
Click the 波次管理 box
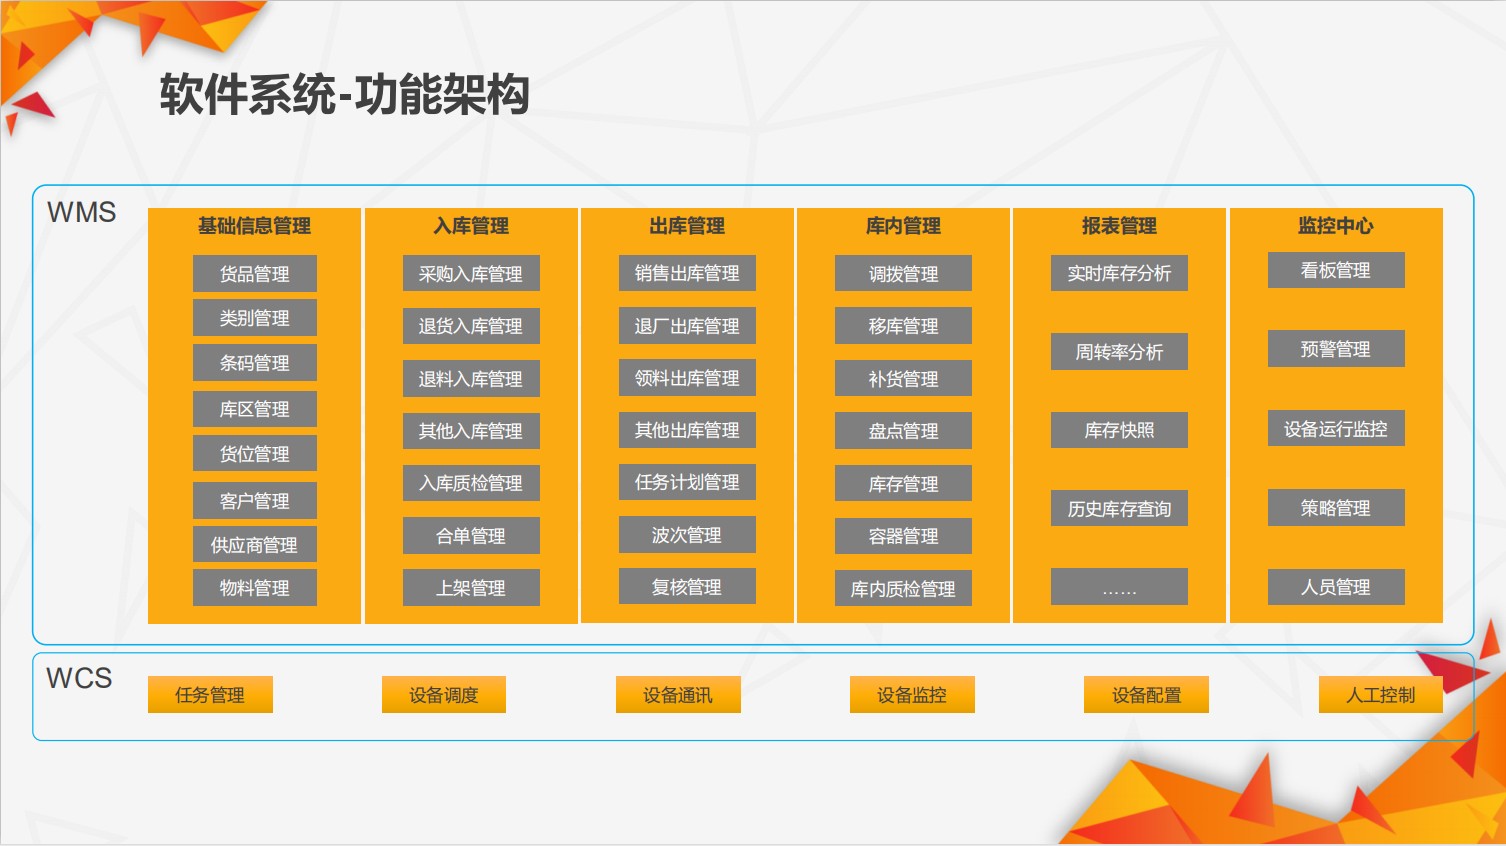pos(687,535)
